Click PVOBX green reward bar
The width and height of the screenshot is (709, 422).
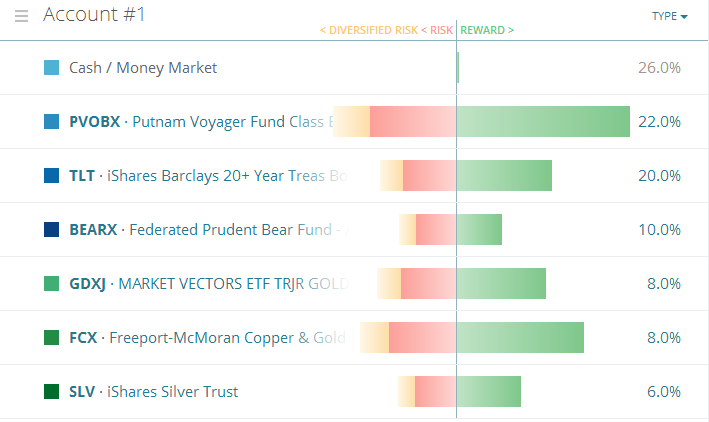click(543, 122)
